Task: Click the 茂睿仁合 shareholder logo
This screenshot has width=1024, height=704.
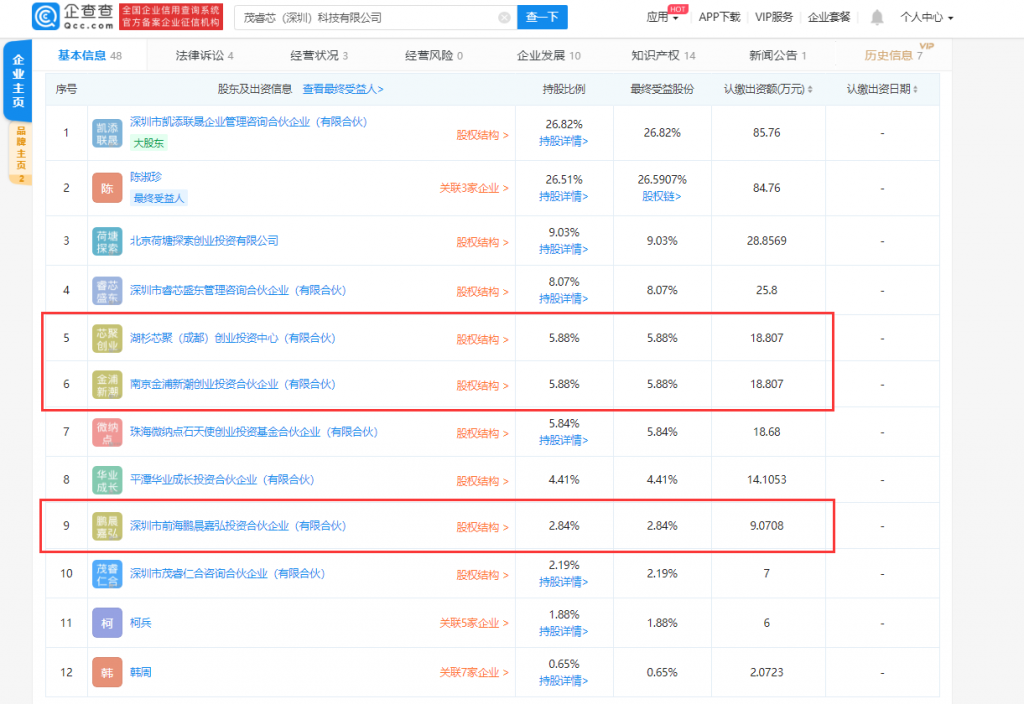Action: (x=108, y=574)
